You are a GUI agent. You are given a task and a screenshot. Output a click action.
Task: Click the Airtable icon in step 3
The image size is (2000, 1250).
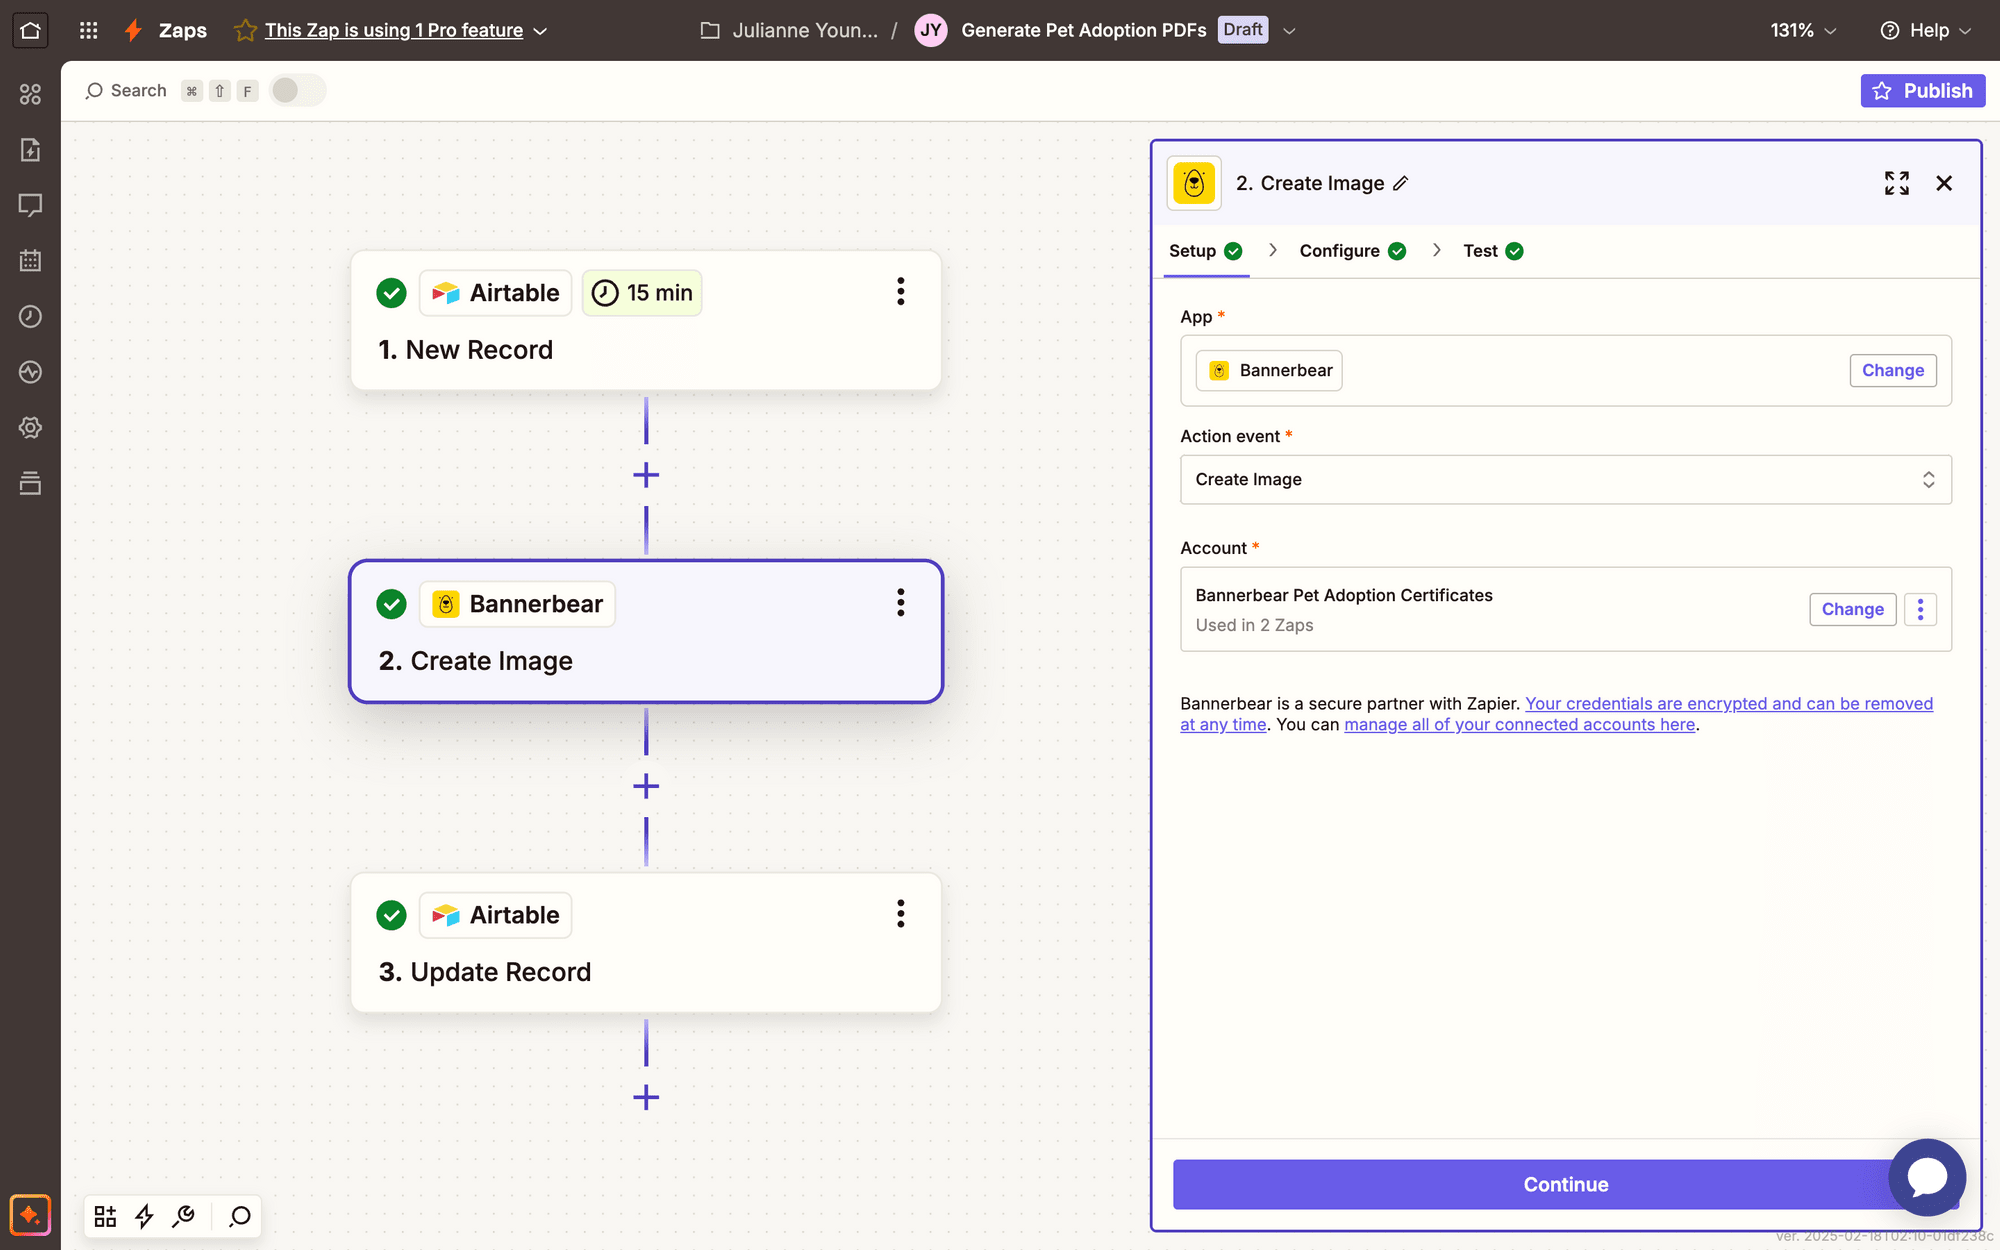(446, 913)
